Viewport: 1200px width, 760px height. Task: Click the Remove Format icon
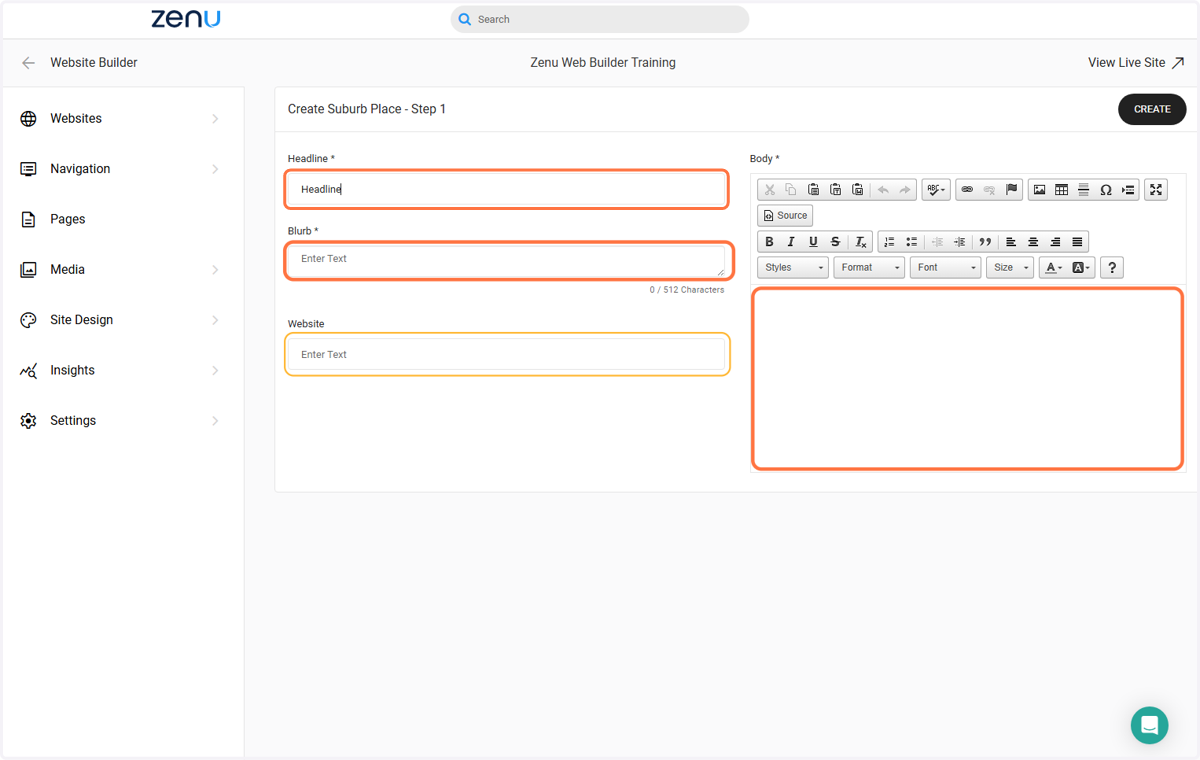point(860,242)
